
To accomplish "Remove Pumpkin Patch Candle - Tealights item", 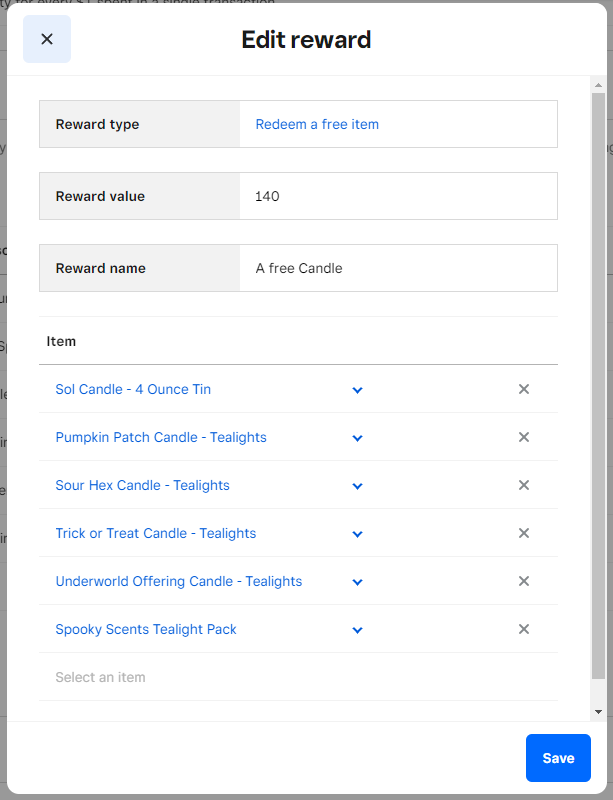I will 523,437.
